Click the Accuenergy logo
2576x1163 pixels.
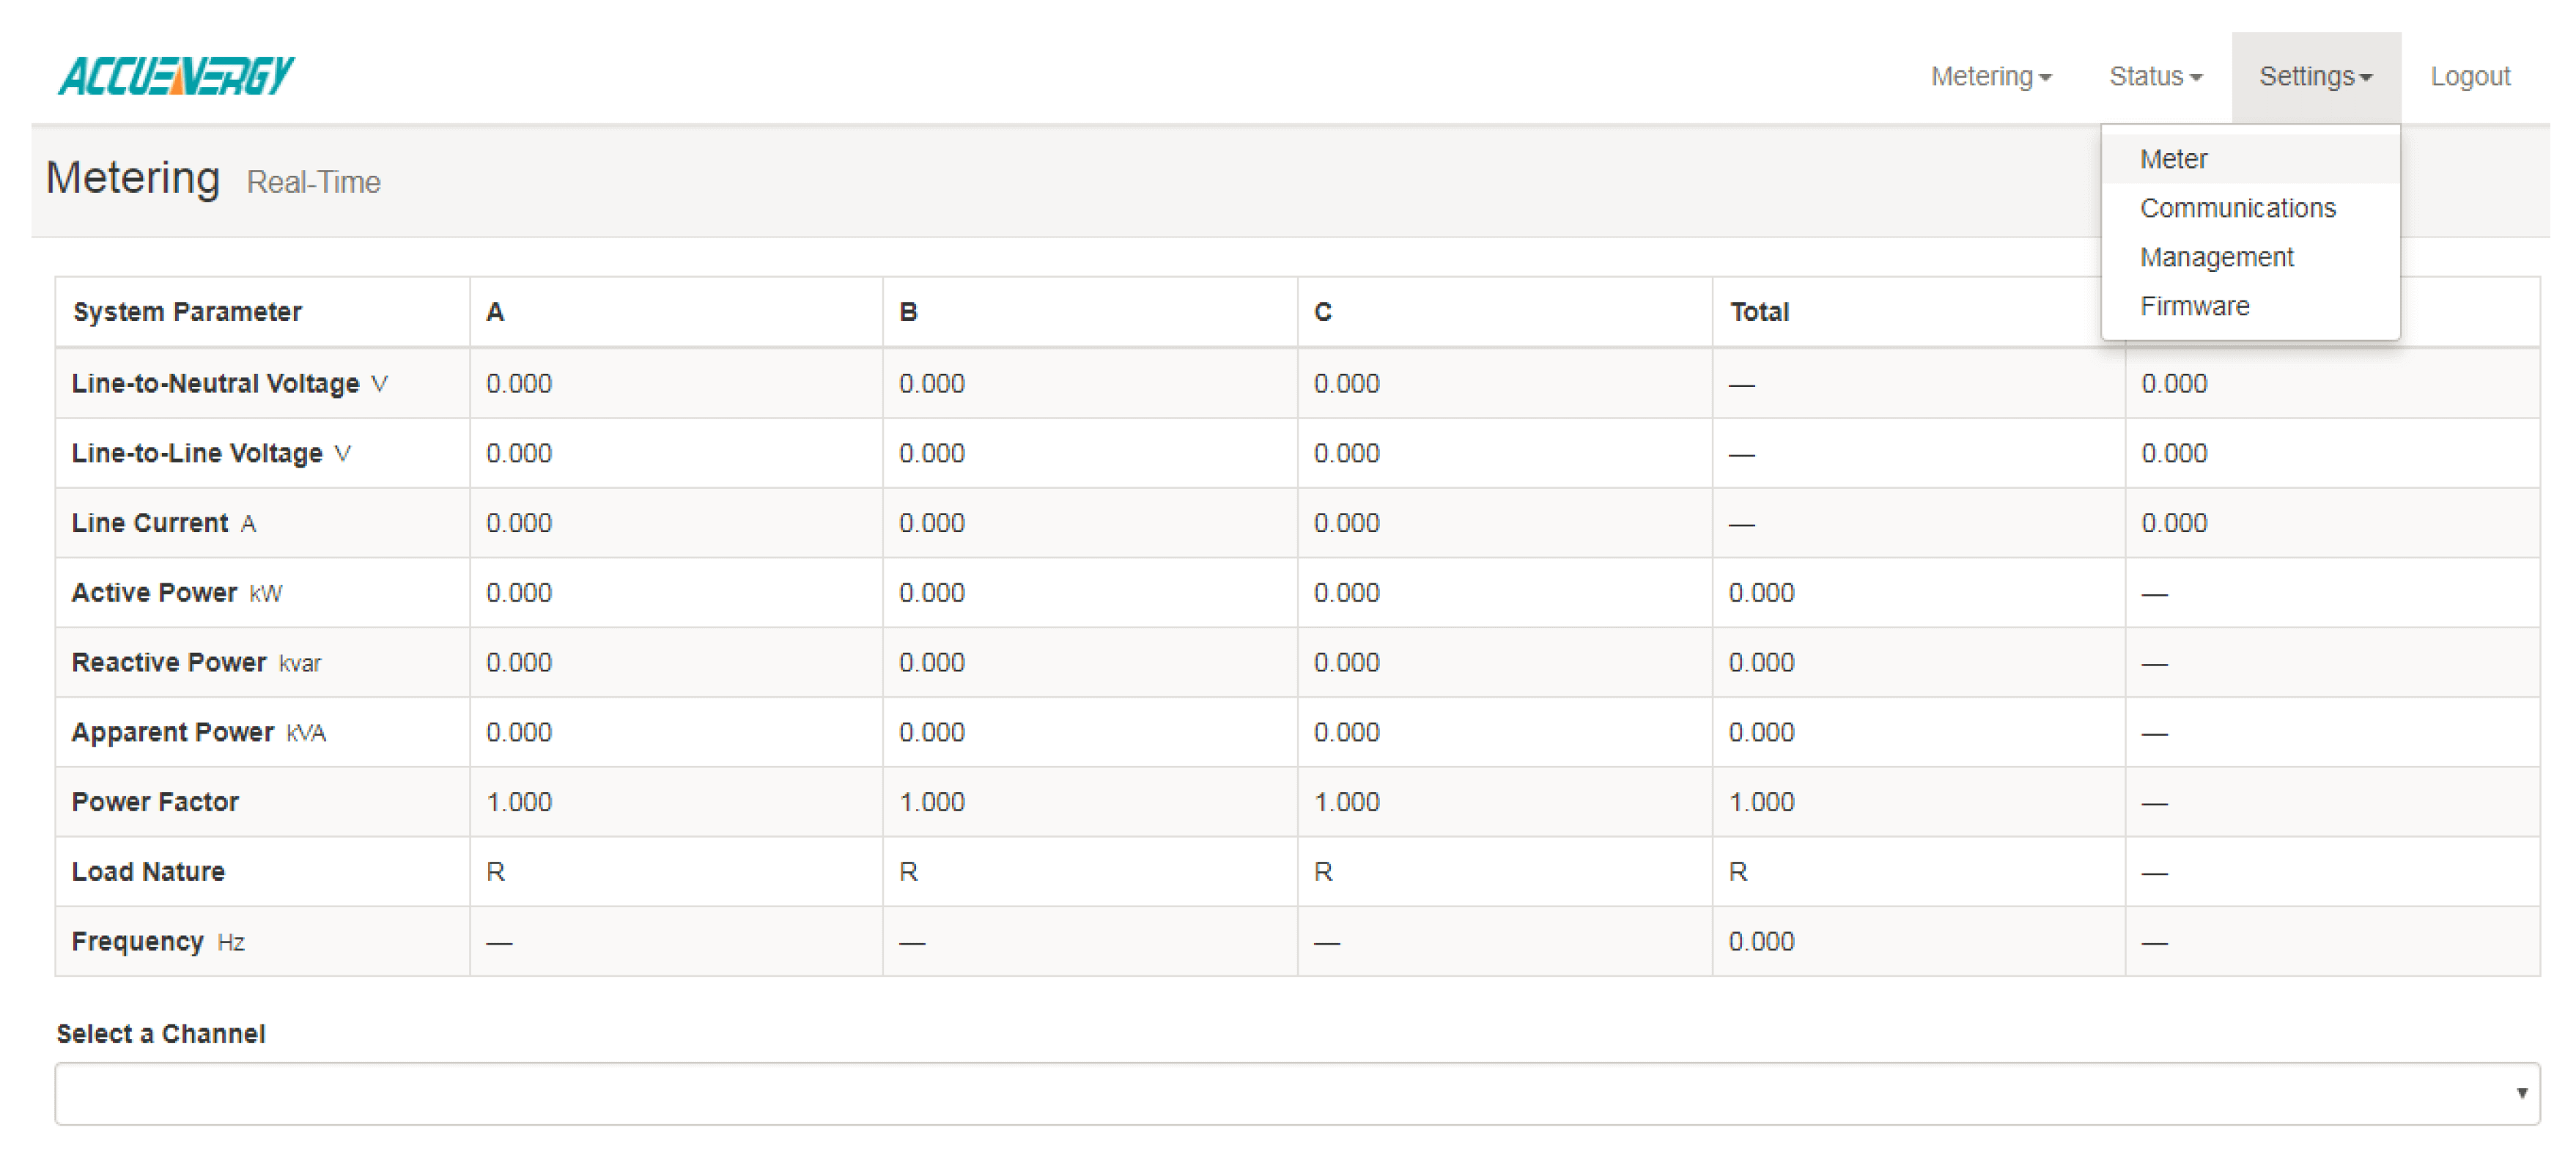[x=176, y=76]
